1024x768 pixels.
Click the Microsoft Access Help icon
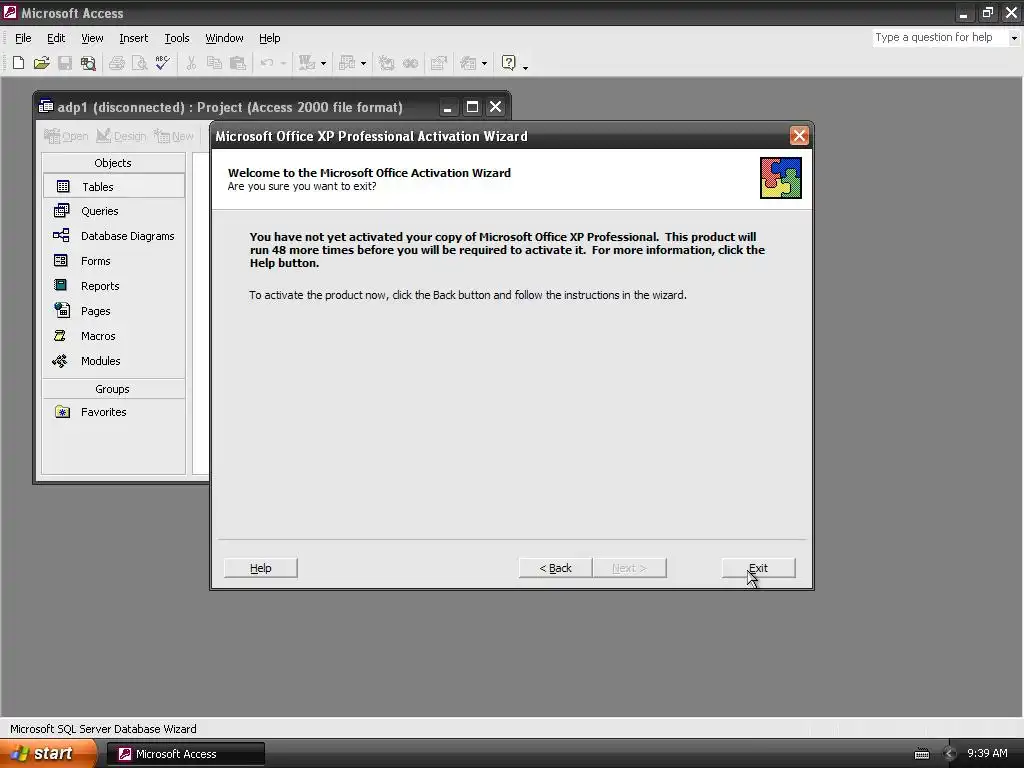point(509,63)
